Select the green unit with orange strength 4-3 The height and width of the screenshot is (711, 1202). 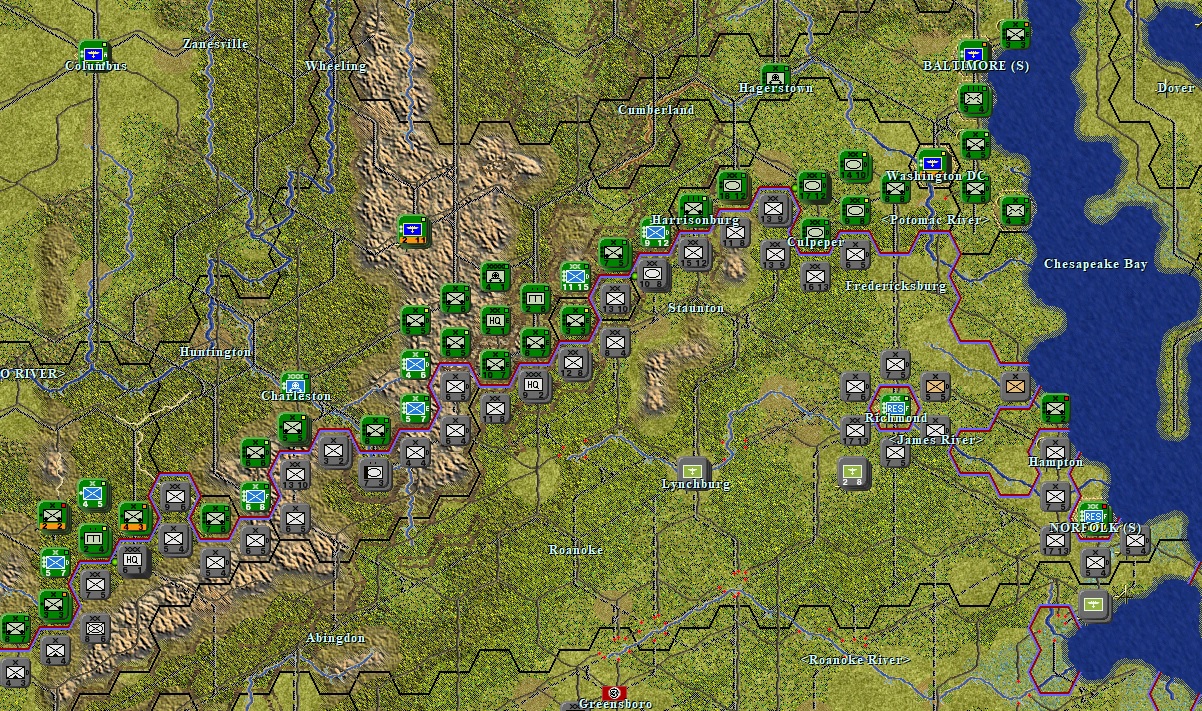click(134, 518)
